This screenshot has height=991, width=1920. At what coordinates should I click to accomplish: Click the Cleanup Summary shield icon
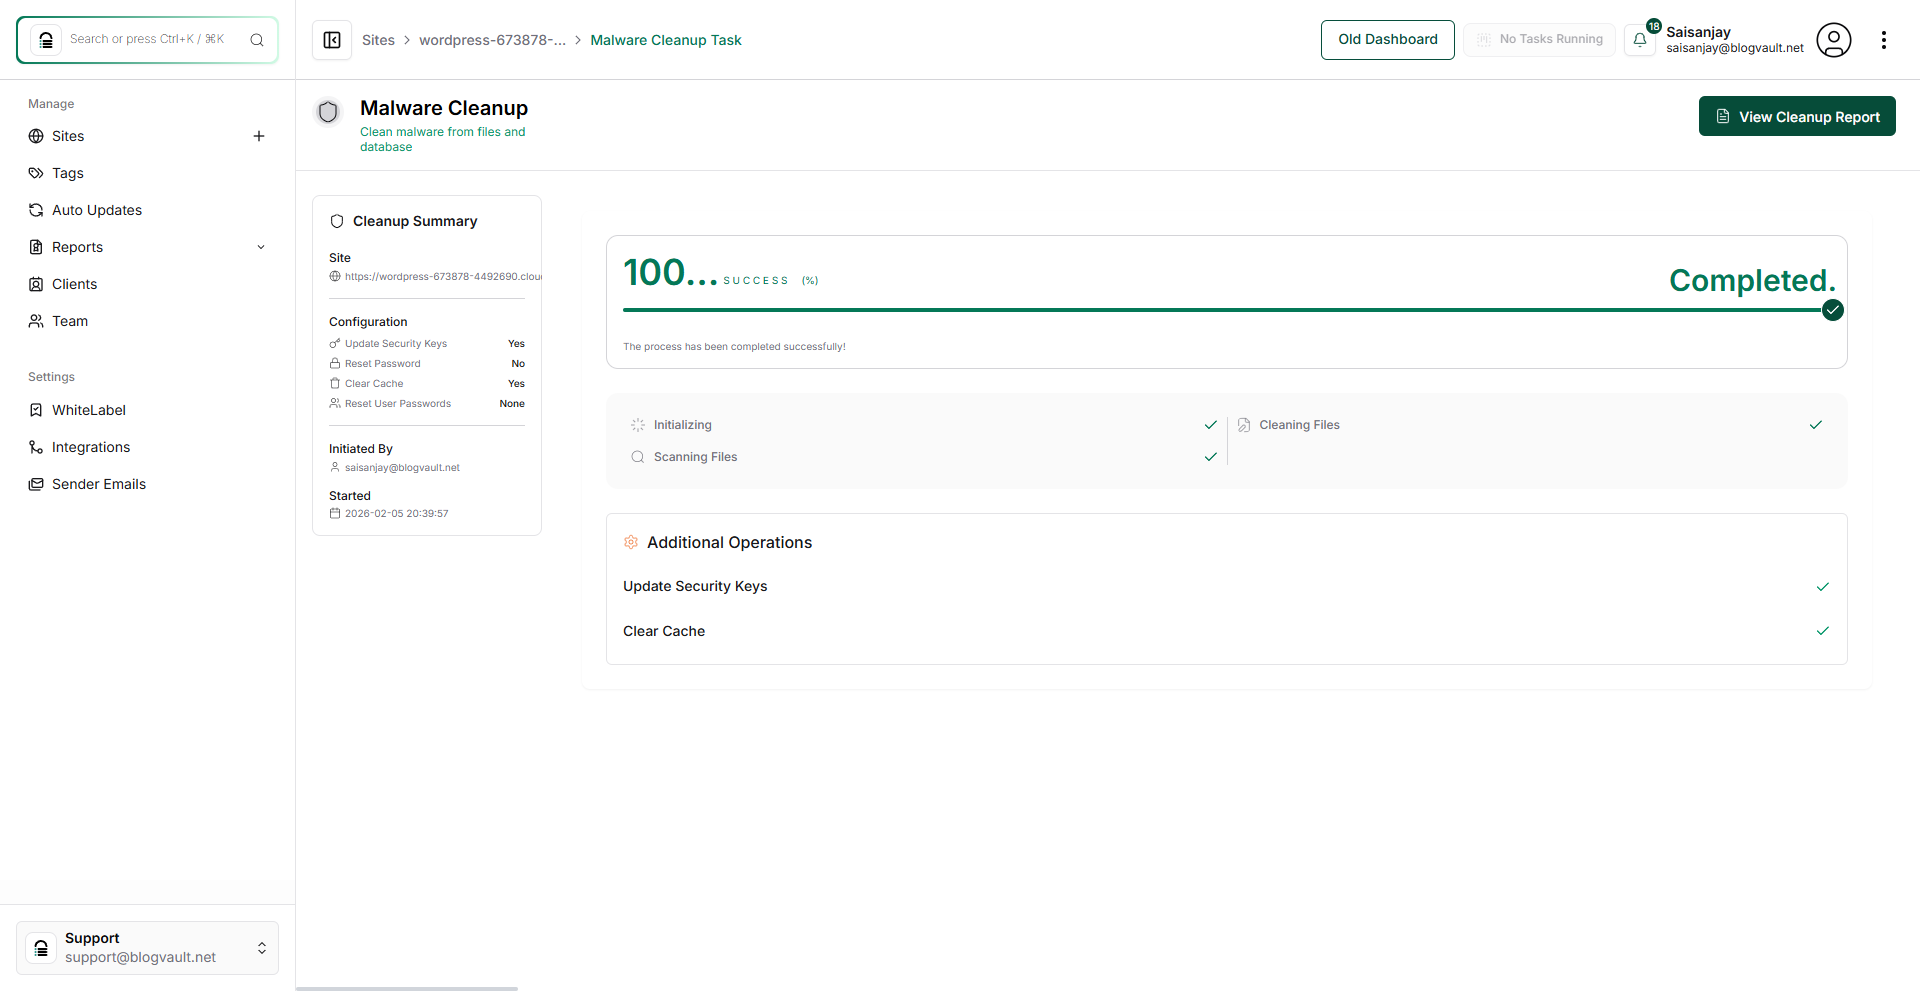(337, 221)
